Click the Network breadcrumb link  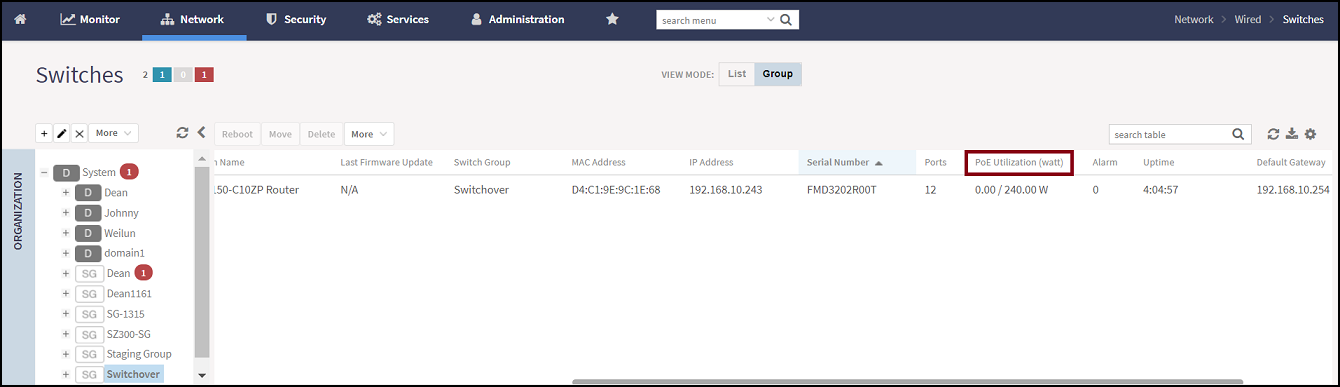click(x=1194, y=19)
